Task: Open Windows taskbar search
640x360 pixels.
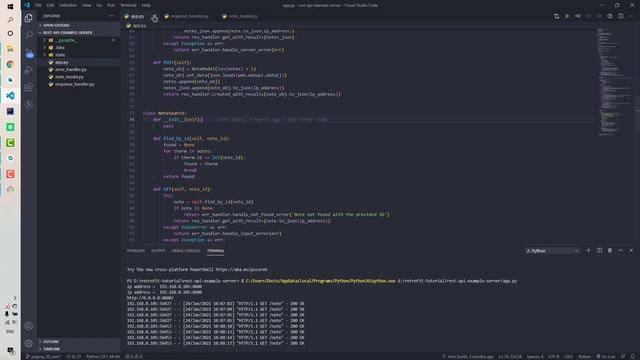Action: coord(10,19)
